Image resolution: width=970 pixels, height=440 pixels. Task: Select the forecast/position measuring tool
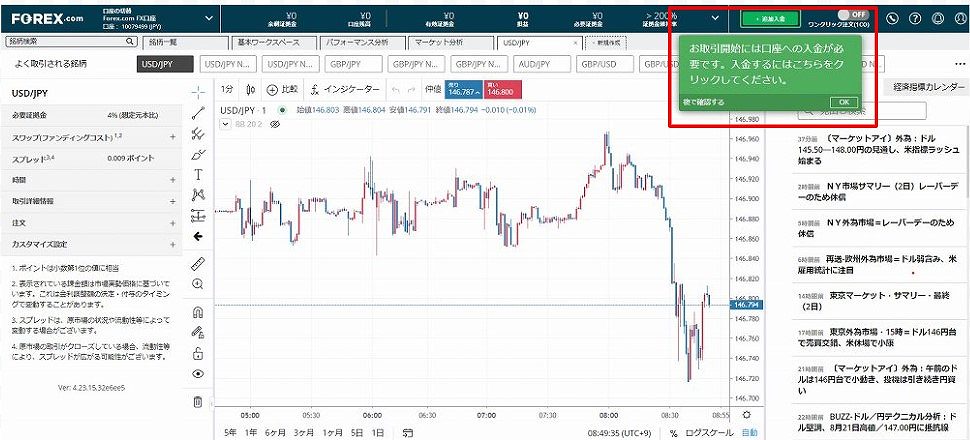[x=198, y=215]
